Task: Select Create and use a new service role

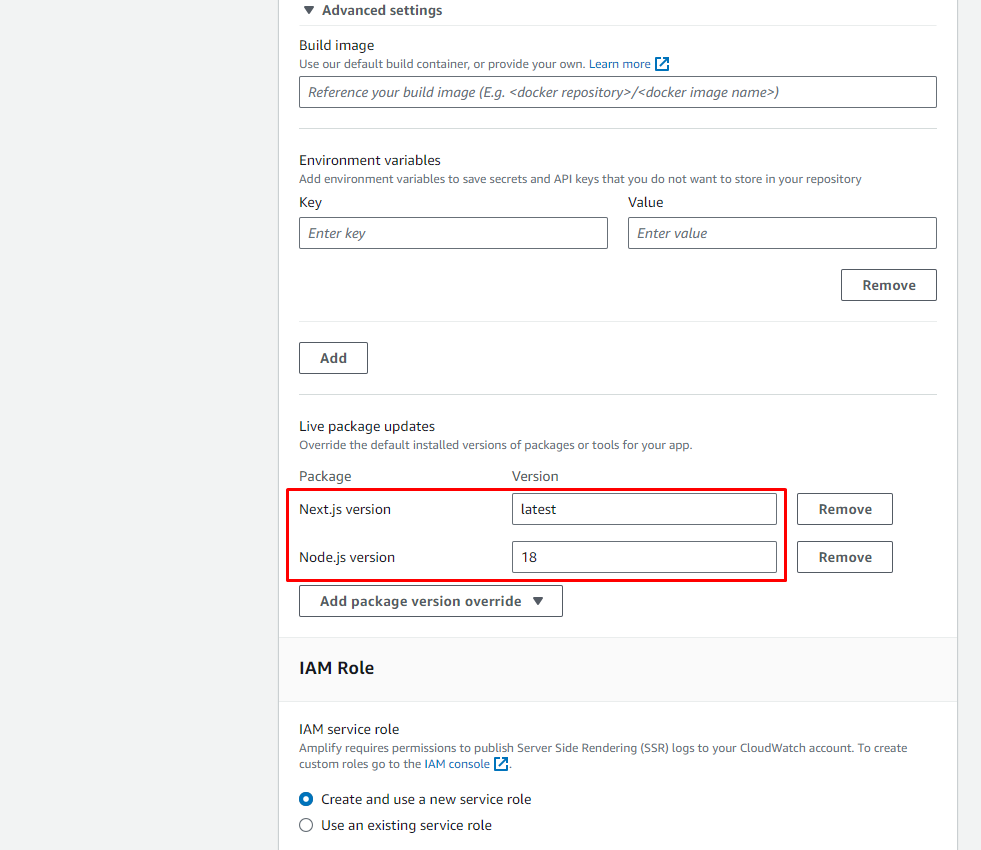Action: (307, 799)
